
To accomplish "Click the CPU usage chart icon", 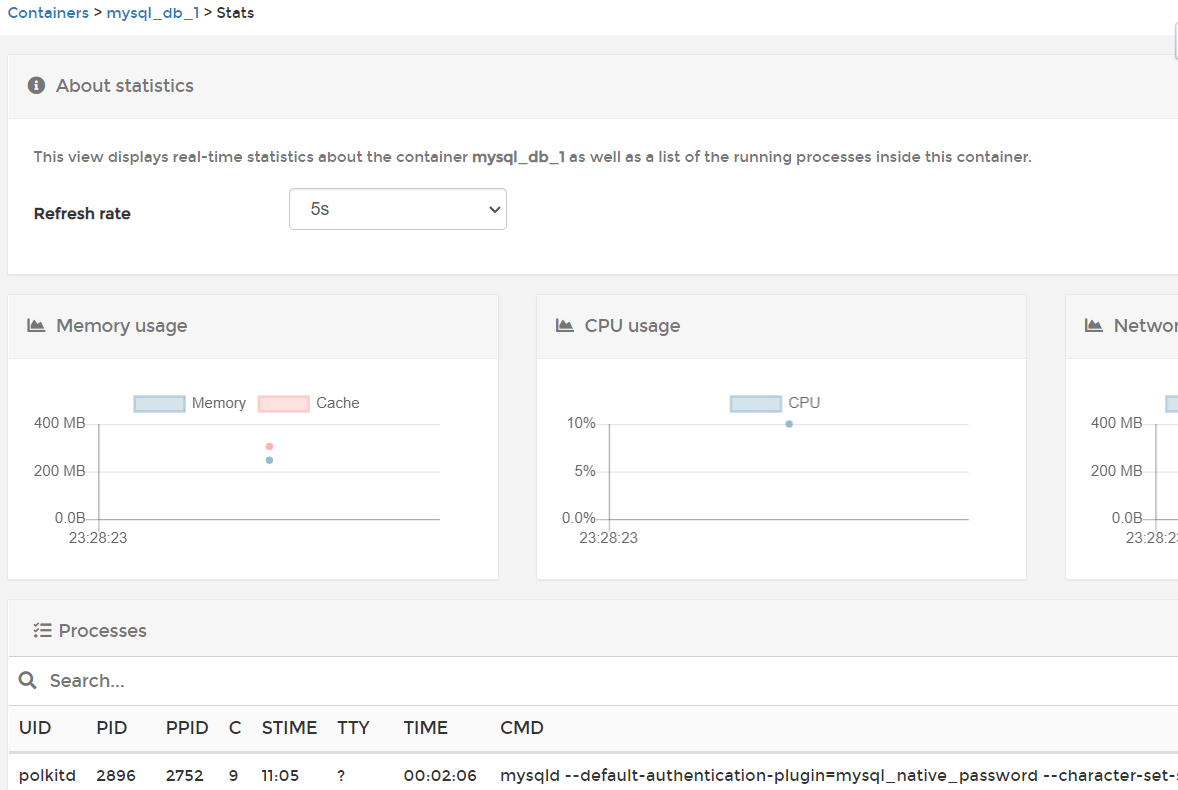I will [x=564, y=325].
